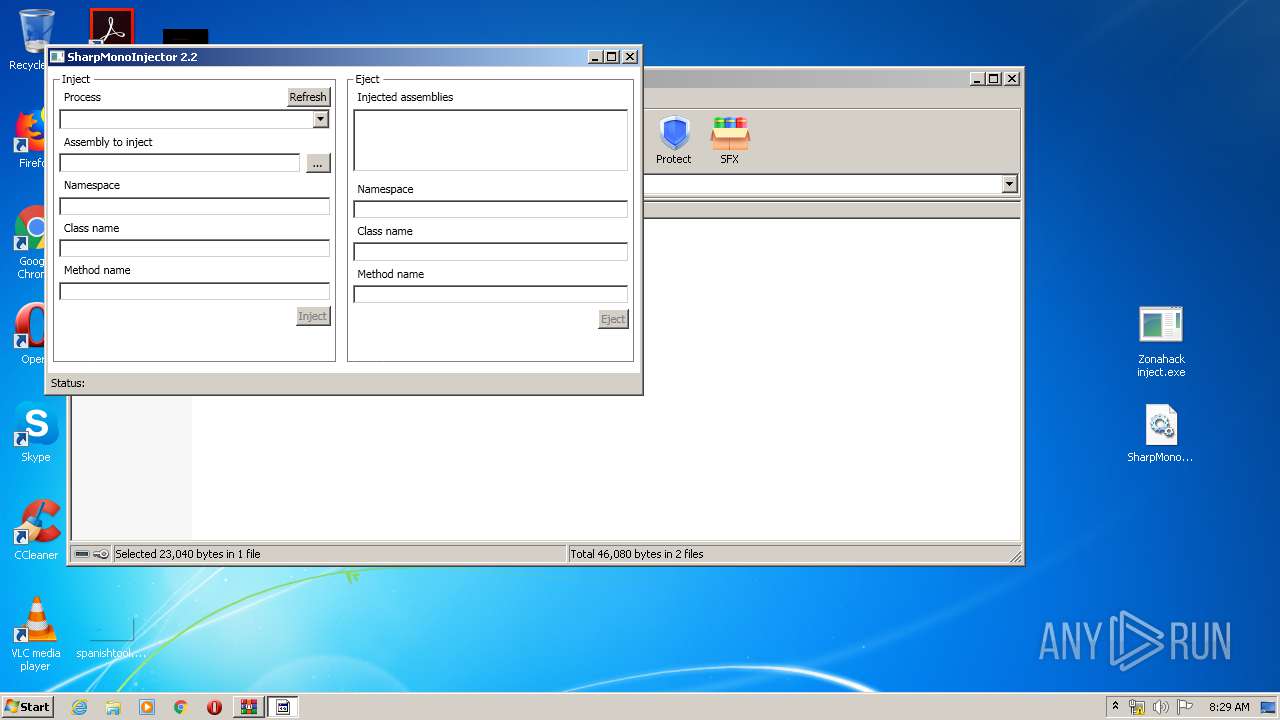Image resolution: width=1280 pixels, height=720 pixels.
Task: Click the 8:29 AM clock
Action: coord(1229,707)
